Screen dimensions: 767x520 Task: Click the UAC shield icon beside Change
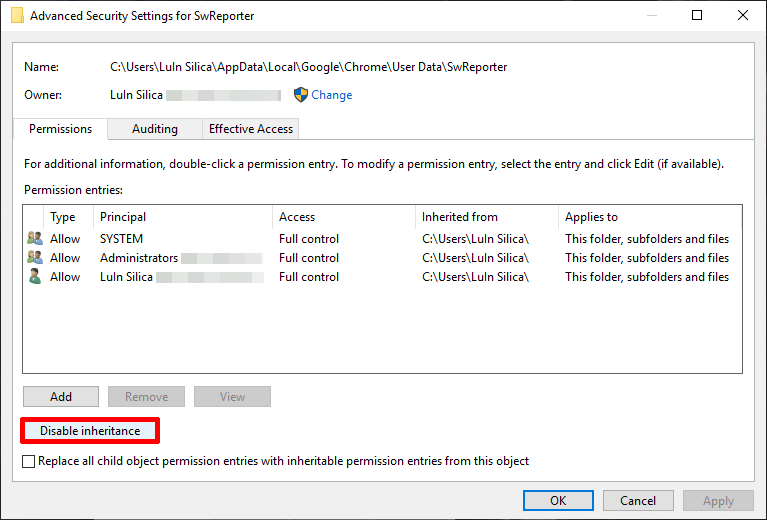pyautogui.click(x=301, y=95)
